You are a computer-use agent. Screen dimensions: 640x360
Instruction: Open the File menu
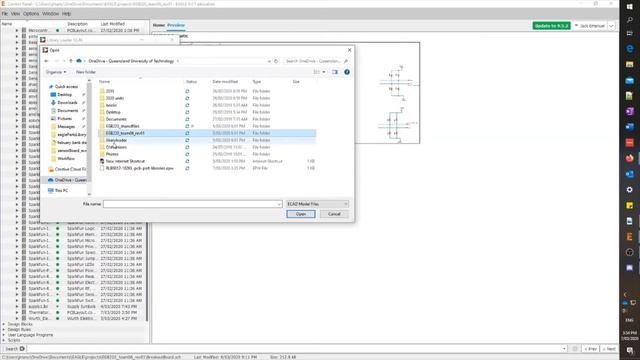pyautogui.click(x=4, y=14)
